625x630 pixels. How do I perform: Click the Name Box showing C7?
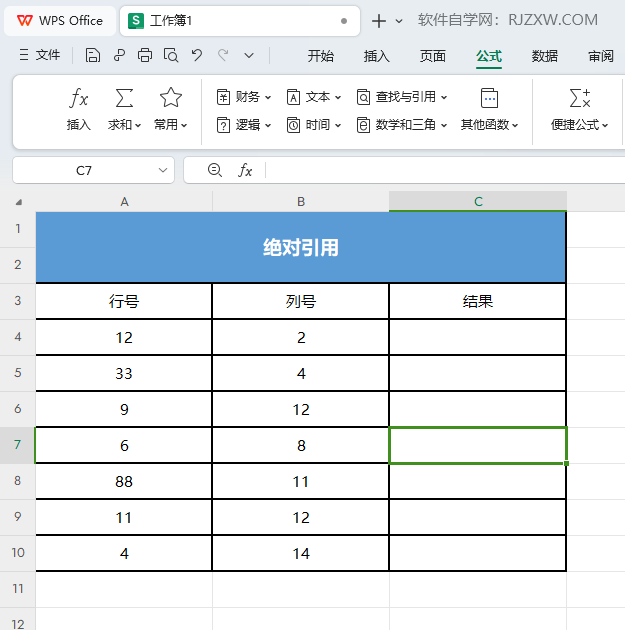84,171
